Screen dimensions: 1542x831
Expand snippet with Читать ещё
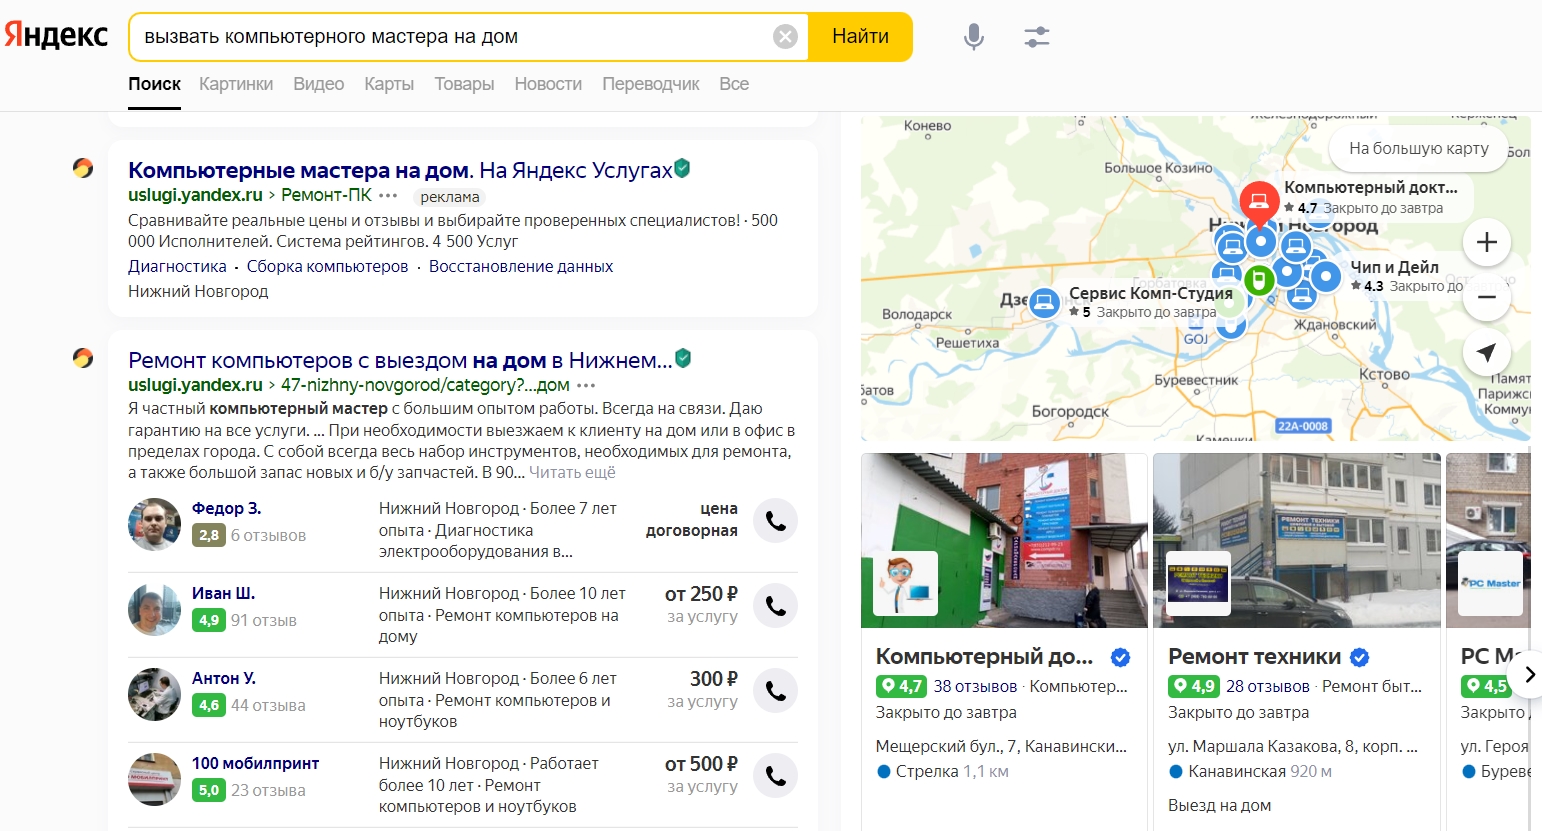572,472
